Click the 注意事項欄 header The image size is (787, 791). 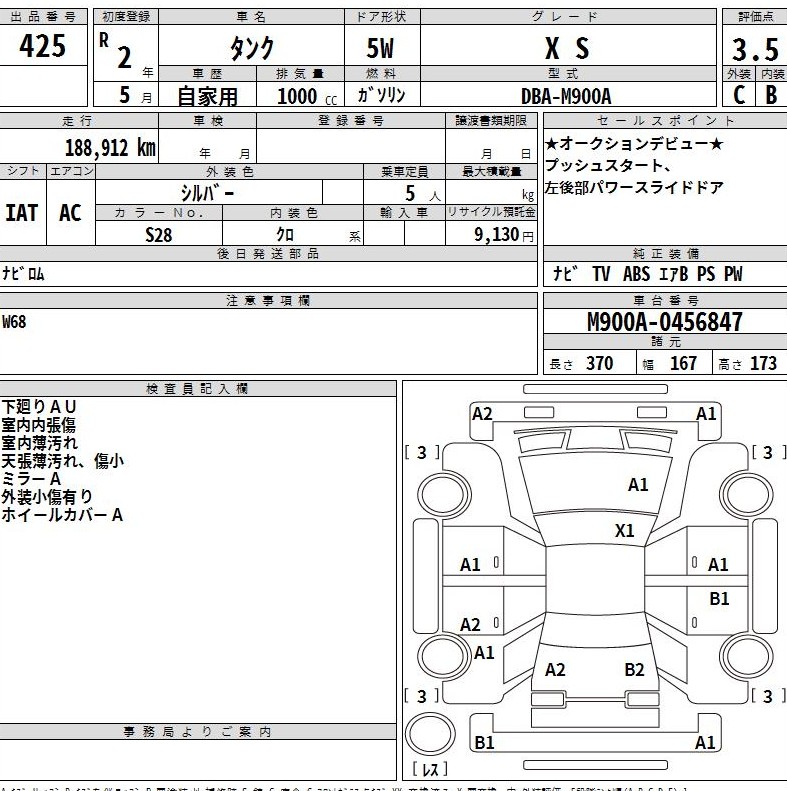(x=268, y=301)
